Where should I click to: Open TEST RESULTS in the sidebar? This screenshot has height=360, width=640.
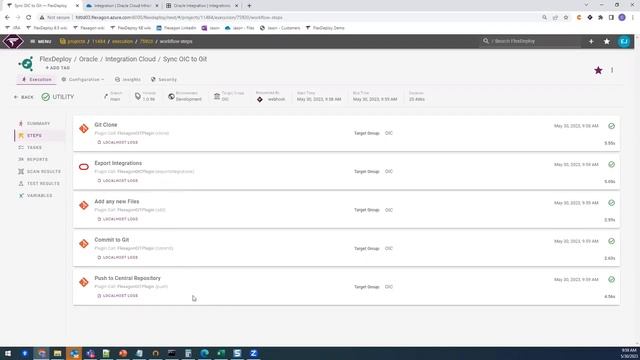pos(39,184)
